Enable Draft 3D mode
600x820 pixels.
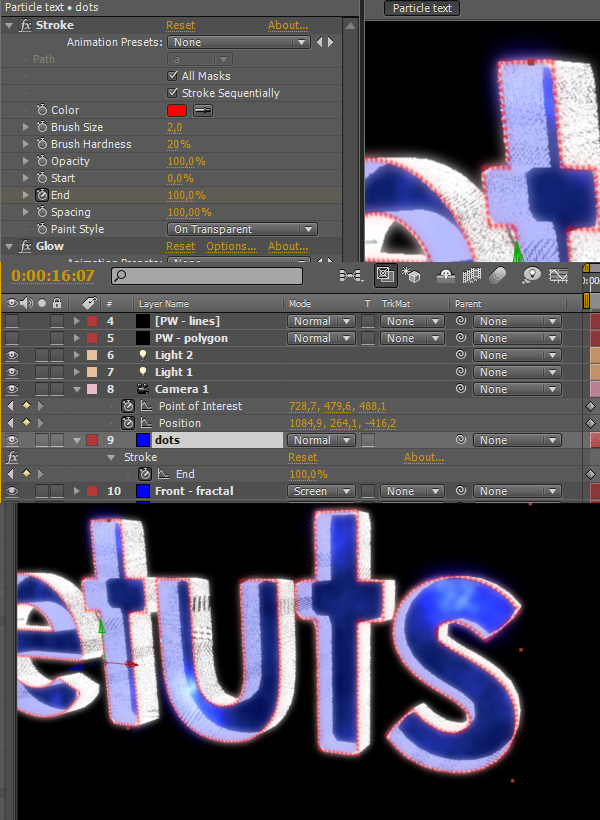411,275
